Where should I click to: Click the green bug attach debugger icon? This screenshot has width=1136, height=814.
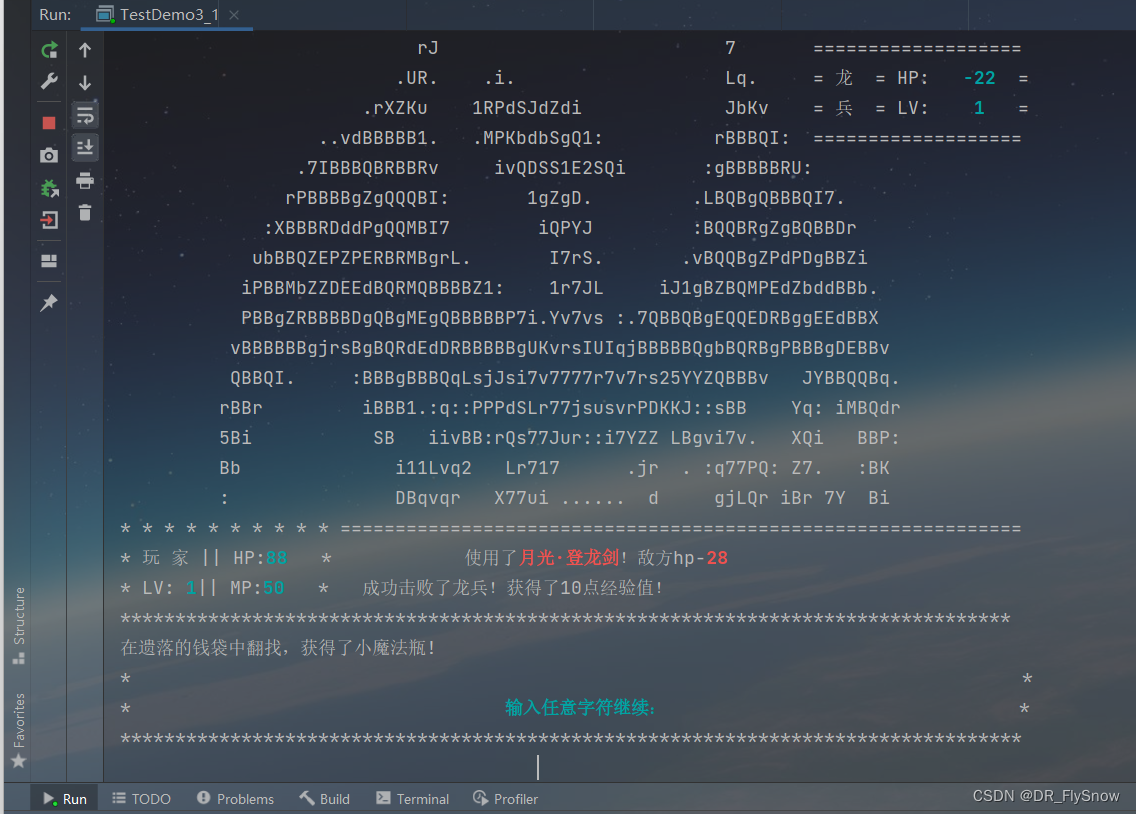point(49,188)
